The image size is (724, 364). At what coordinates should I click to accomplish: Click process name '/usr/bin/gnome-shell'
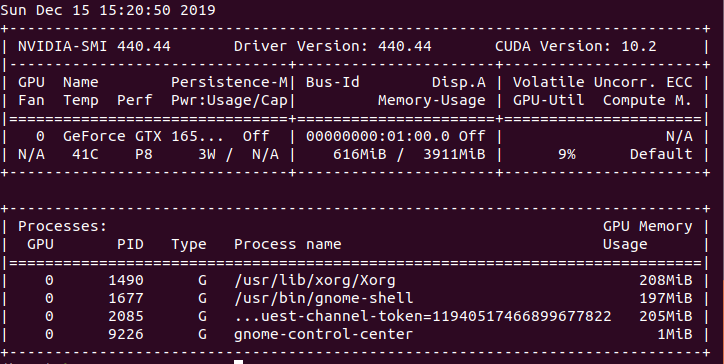click(x=324, y=298)
